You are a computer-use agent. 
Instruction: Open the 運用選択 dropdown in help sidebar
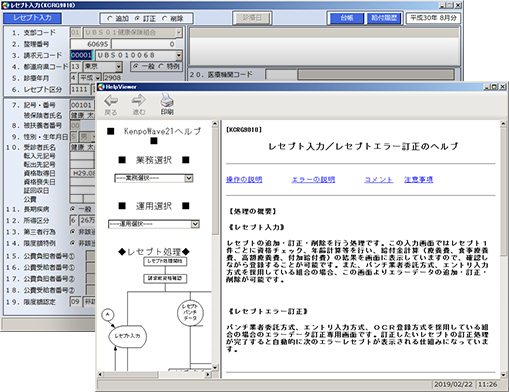coord(195,224)
